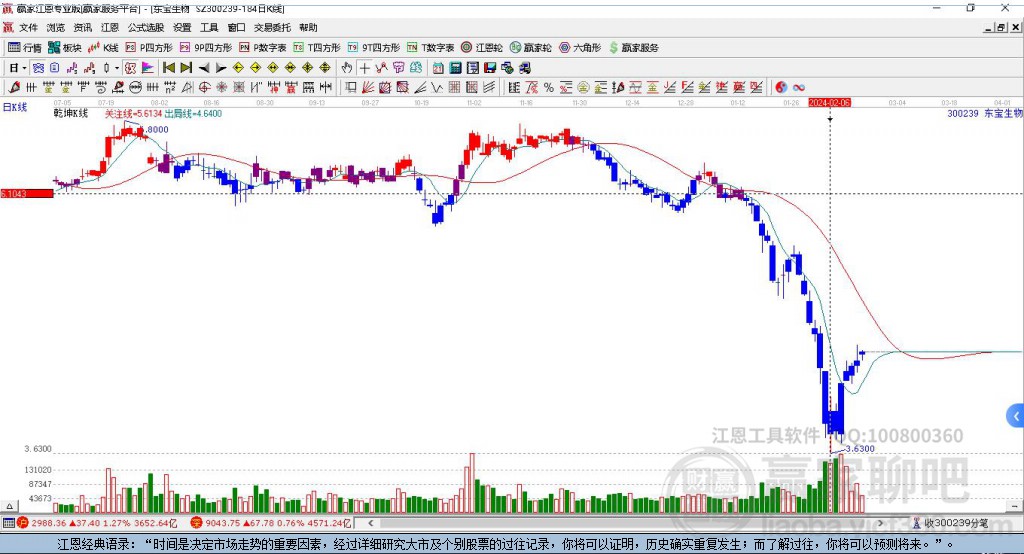
Task: Click the 收300239分笔 status entry
Action: (x=951, y=523)
